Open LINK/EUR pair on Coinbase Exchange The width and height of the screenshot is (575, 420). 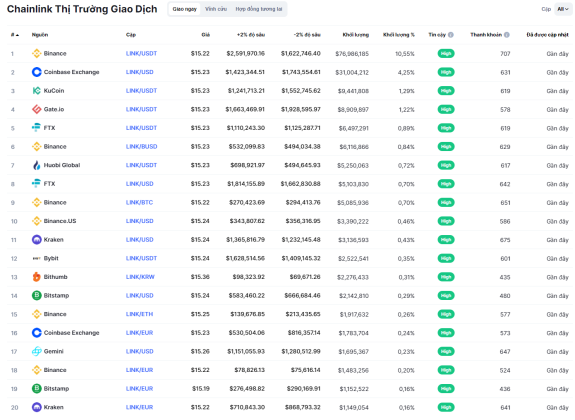(x=139, y=333)
